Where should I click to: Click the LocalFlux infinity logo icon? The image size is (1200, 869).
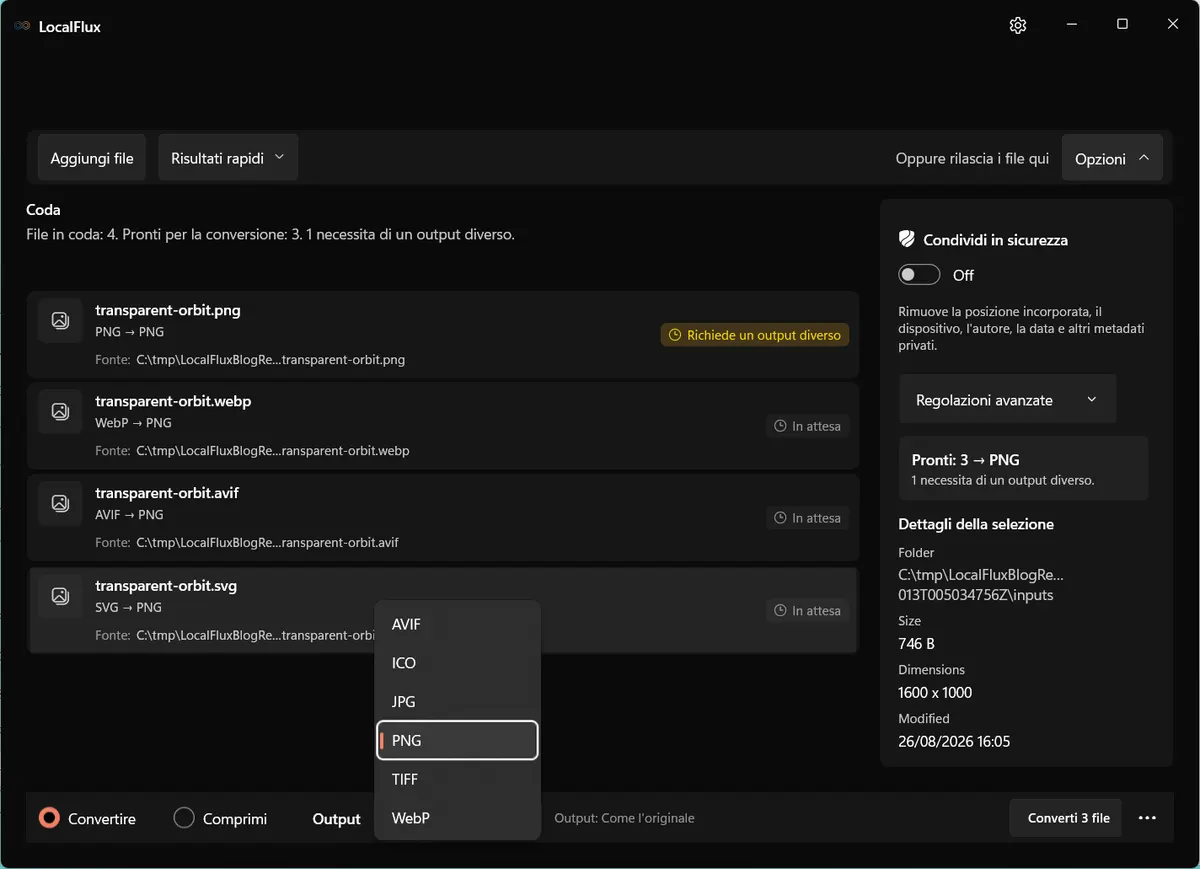tap(22, 26)
